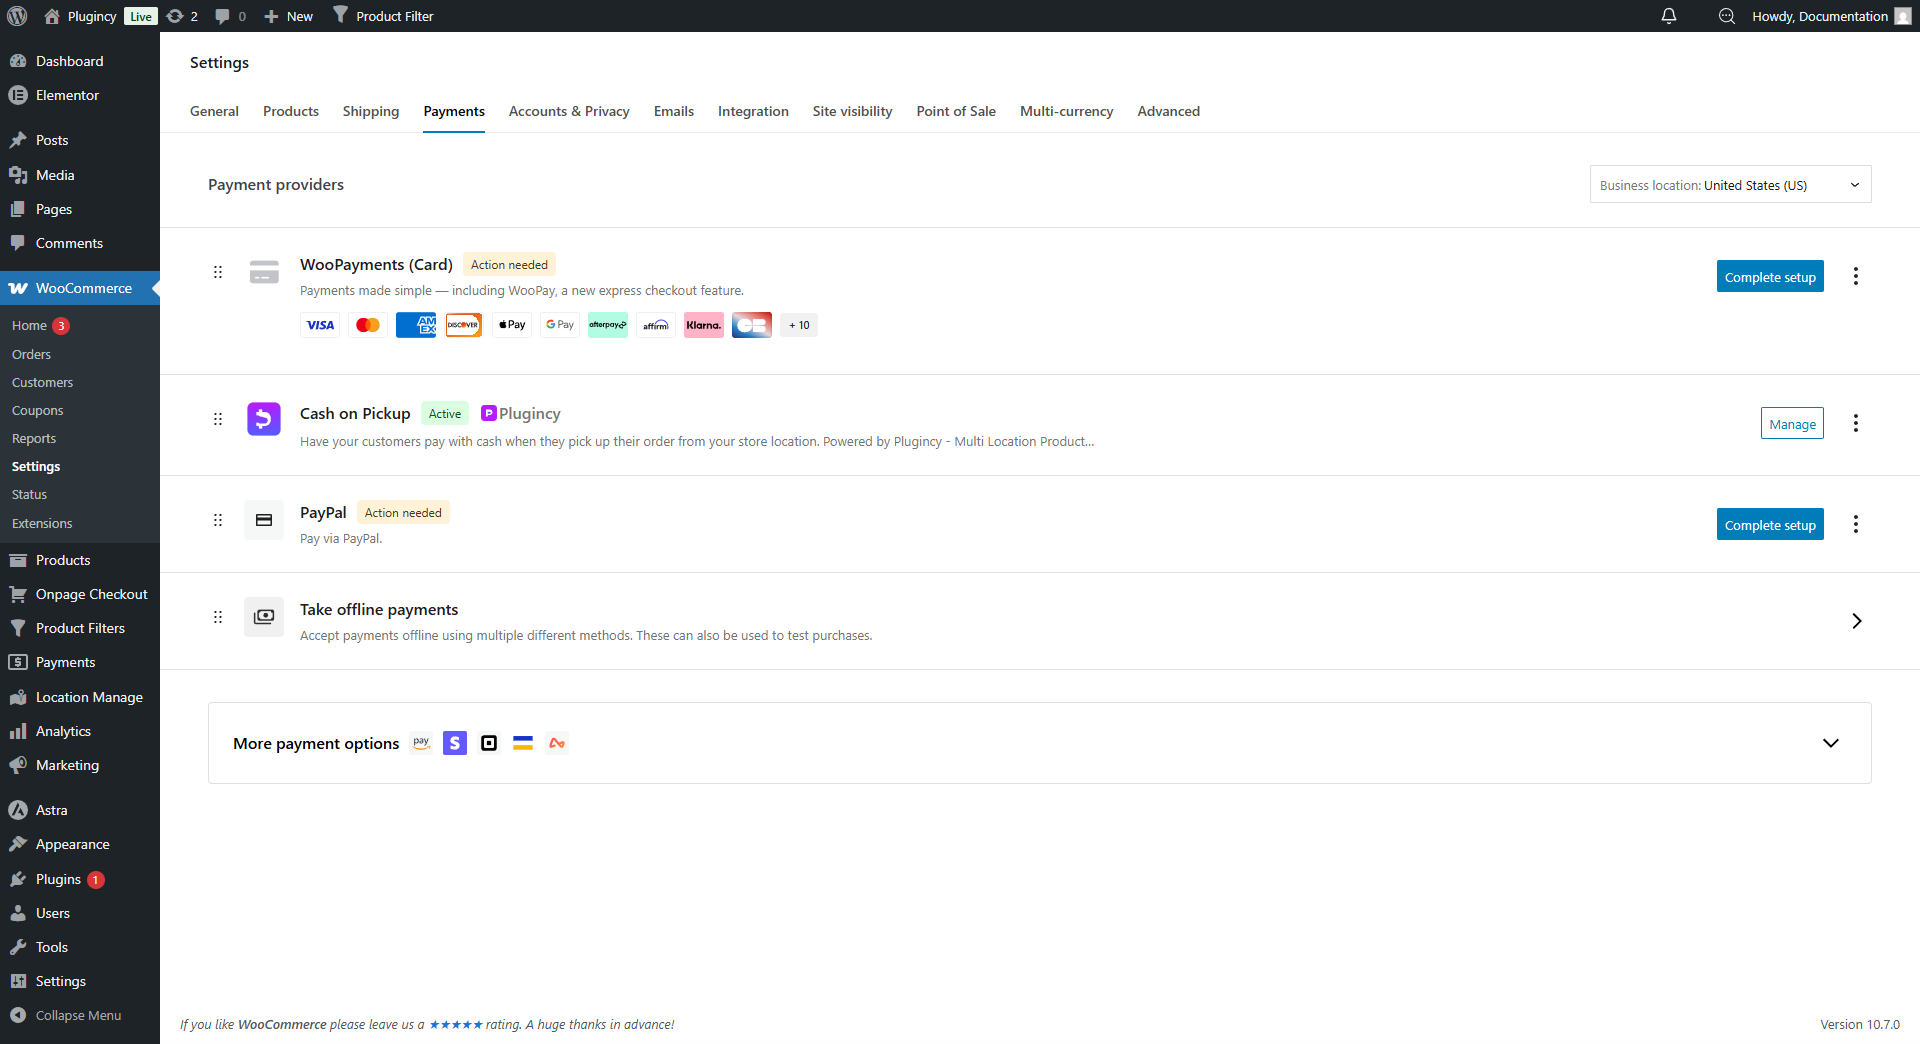This screenshot has width=1920, height=1044.
Task: Open Marketing in the sidebar
Action: tap(80, 765)
